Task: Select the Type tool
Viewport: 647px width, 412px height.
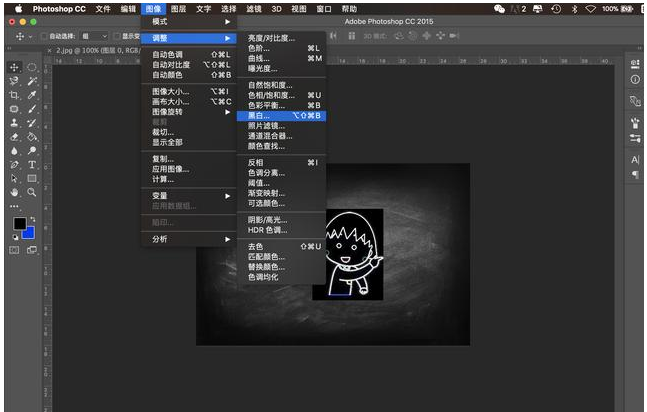Action: [x=32, y=164]
